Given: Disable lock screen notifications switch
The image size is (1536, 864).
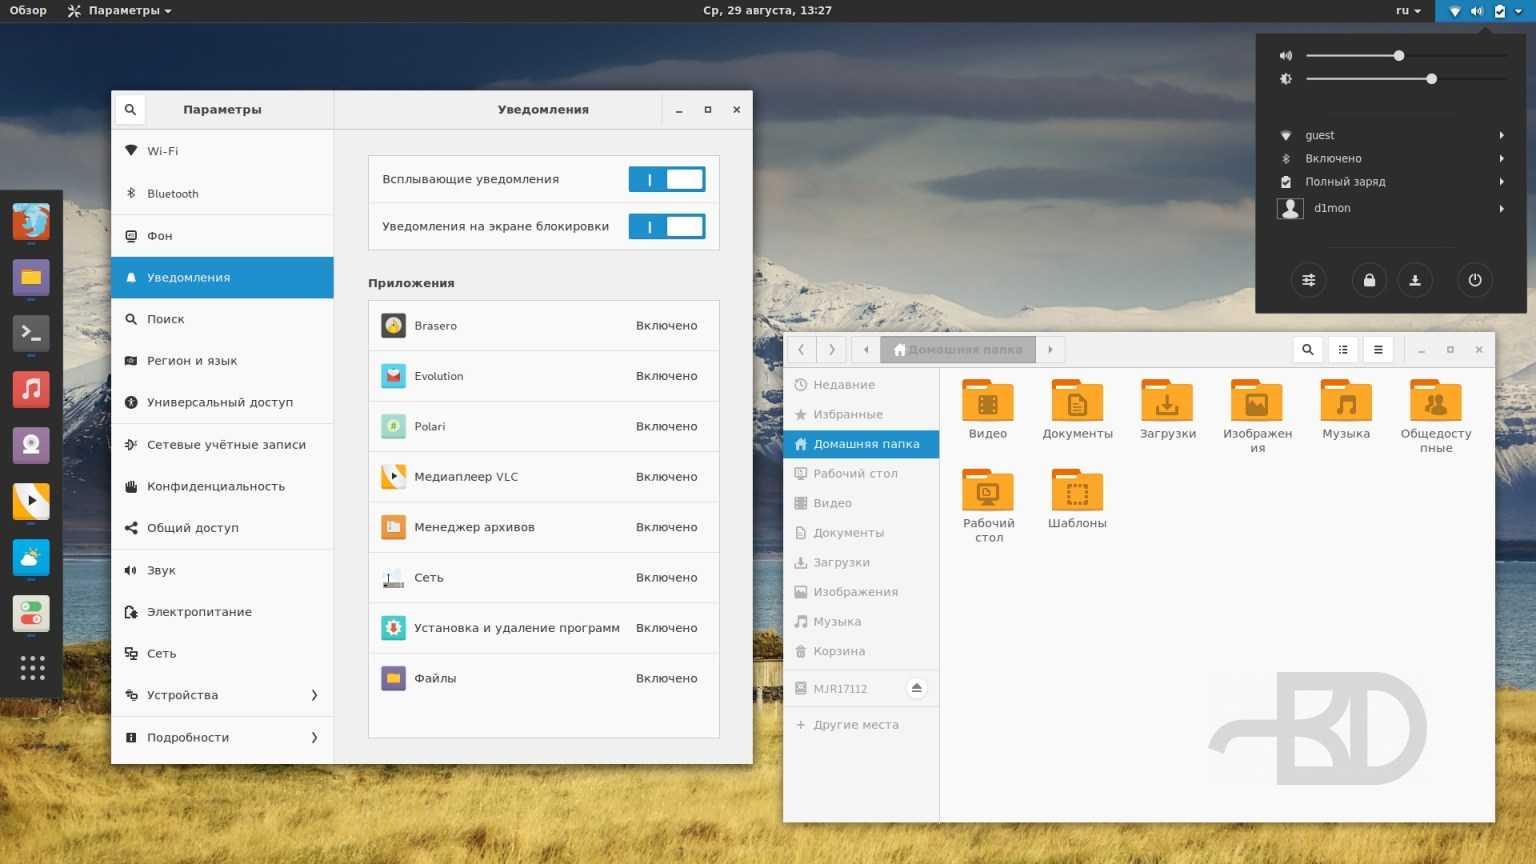Looking at the screenshot, I should [666, 227].
